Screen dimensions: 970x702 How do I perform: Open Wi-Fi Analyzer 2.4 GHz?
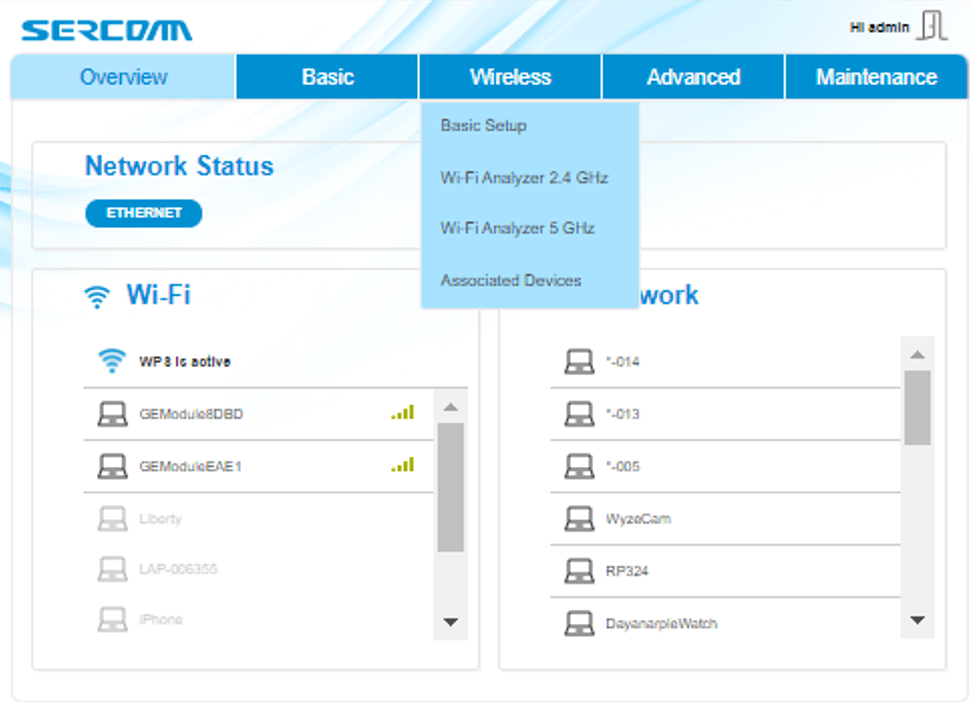pyautogui.click(x=524, y=178)
